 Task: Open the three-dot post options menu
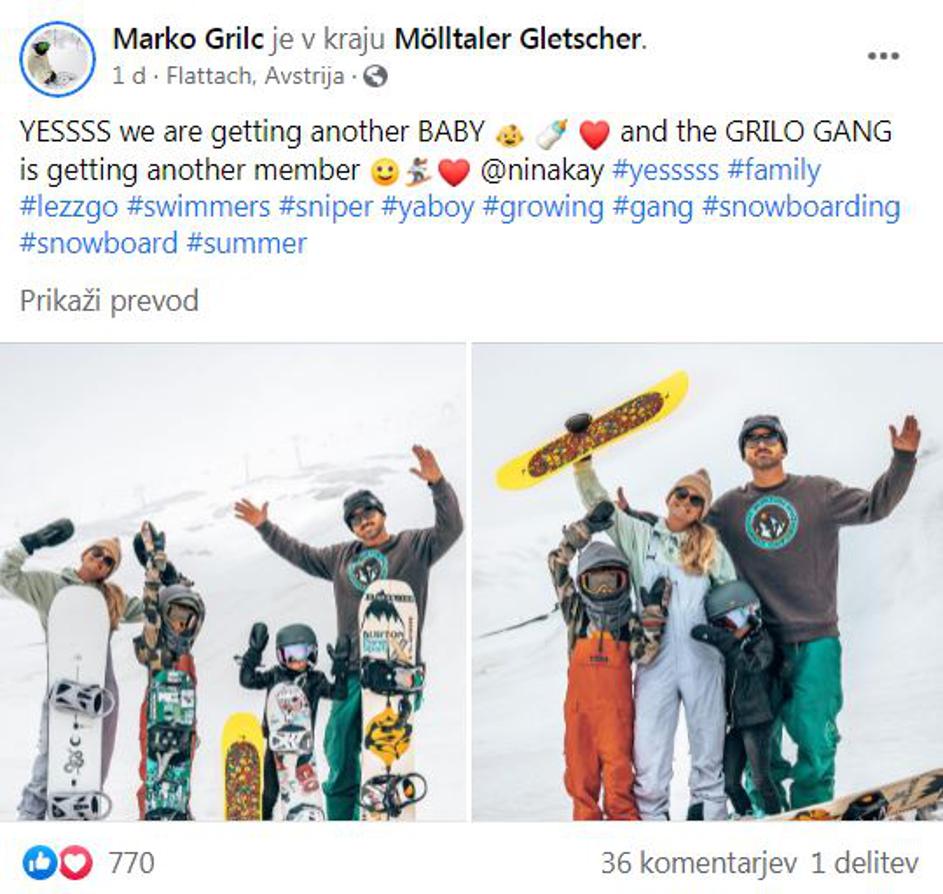[x=882, y=57]
